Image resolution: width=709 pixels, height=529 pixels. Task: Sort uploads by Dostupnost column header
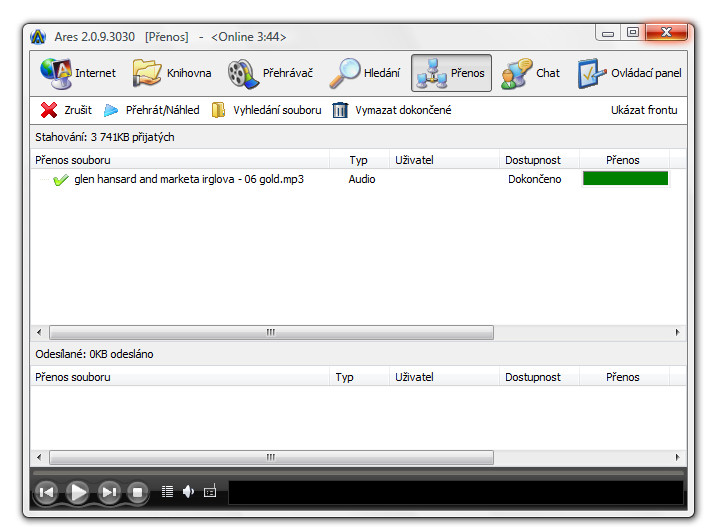click(x=539, y=377)
